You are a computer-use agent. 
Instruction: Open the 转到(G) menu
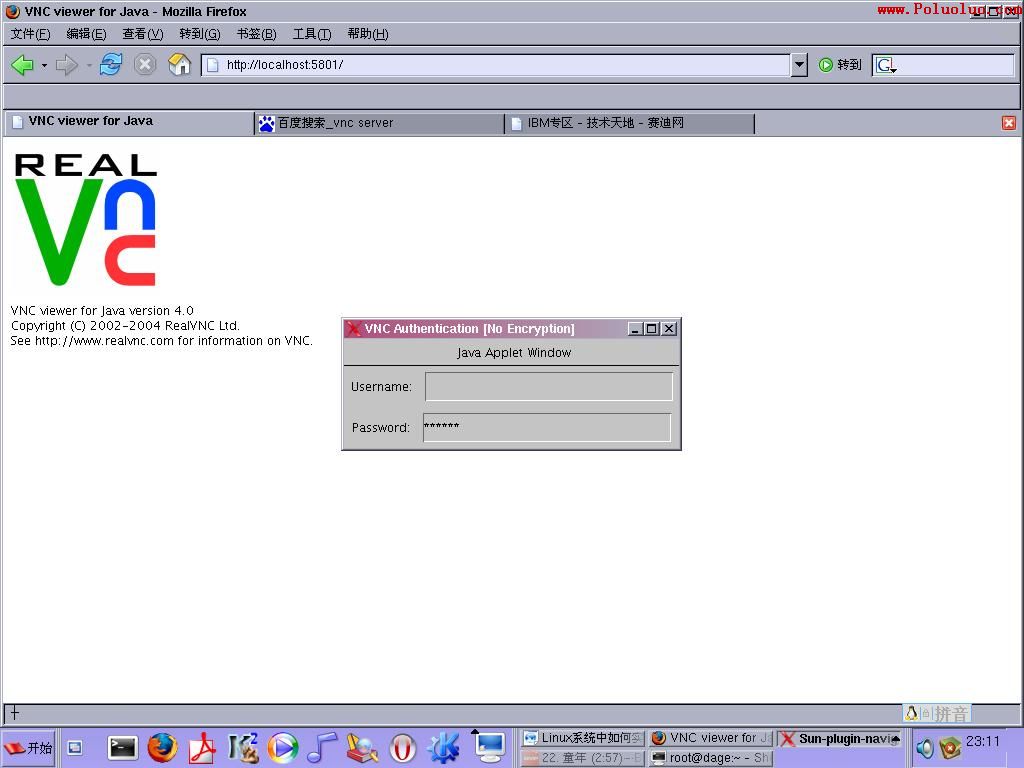199,34
